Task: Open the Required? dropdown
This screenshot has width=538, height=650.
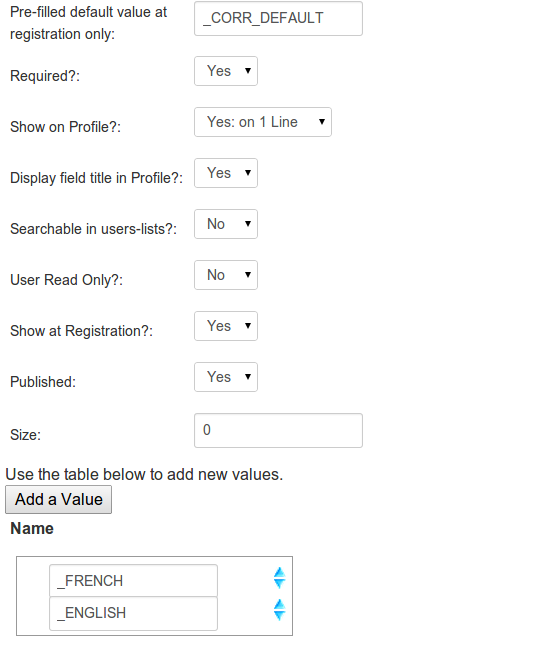Action: click(226, 71)
